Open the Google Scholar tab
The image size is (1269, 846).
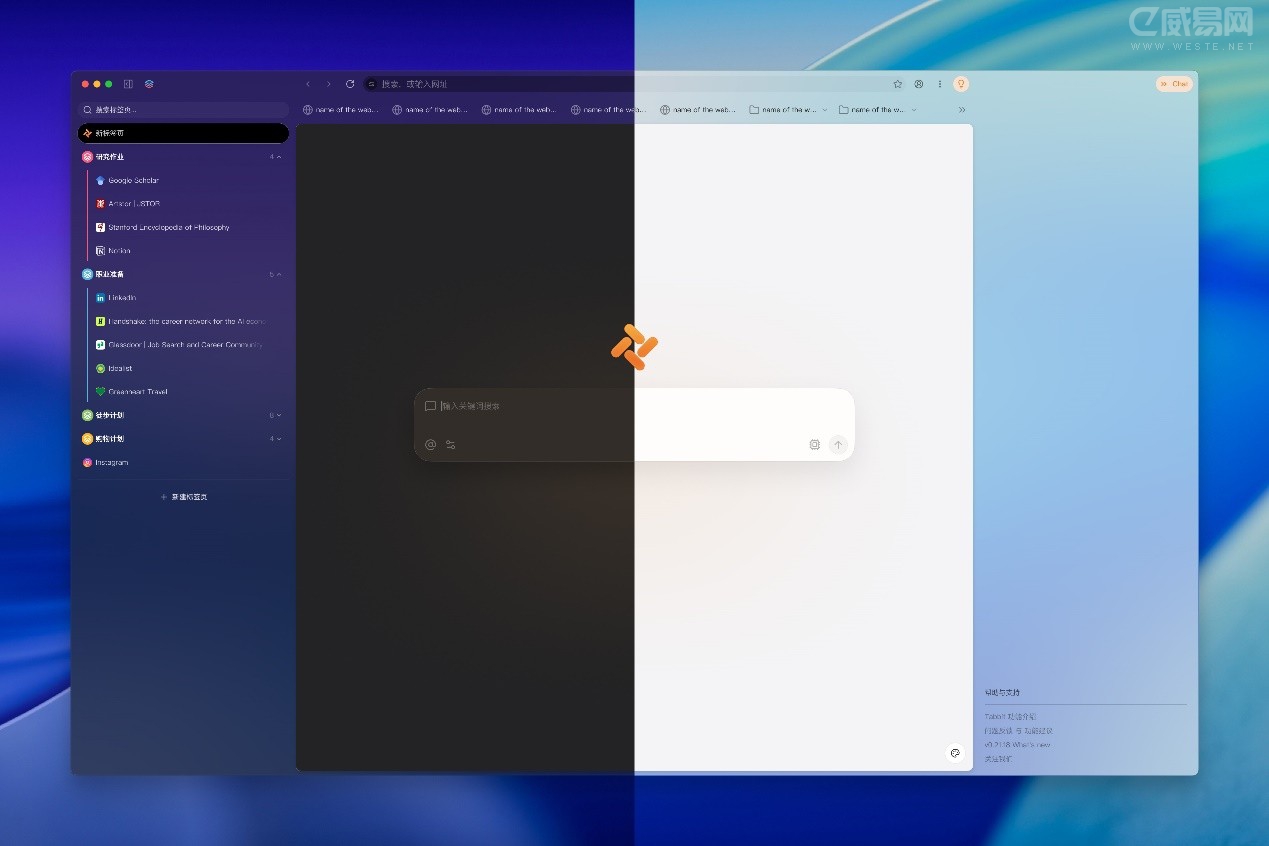133,181
